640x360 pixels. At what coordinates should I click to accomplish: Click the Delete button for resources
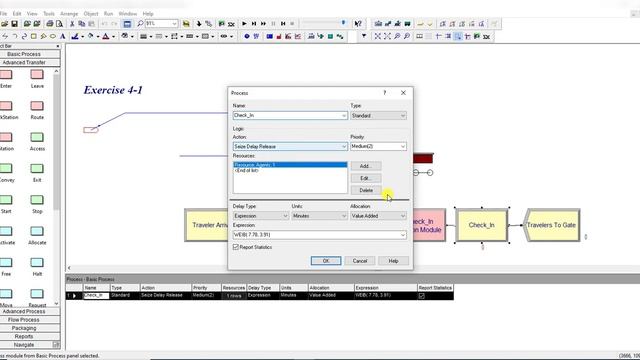pos(366,190)
